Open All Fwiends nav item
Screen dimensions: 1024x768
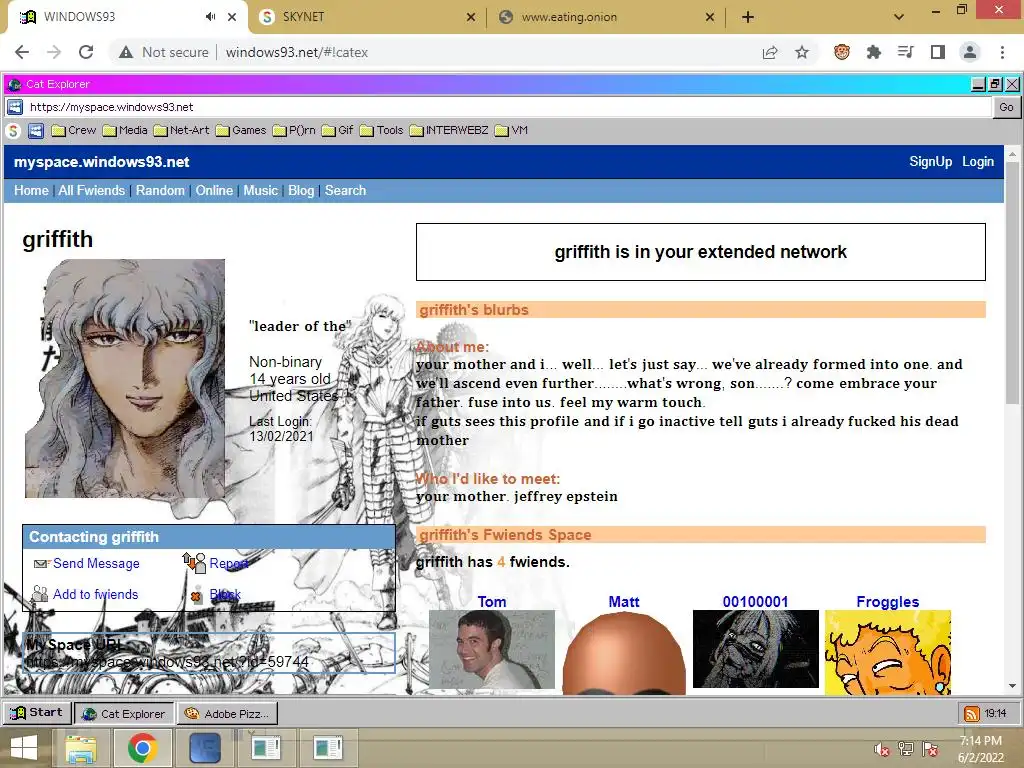[x=91, y=191]
